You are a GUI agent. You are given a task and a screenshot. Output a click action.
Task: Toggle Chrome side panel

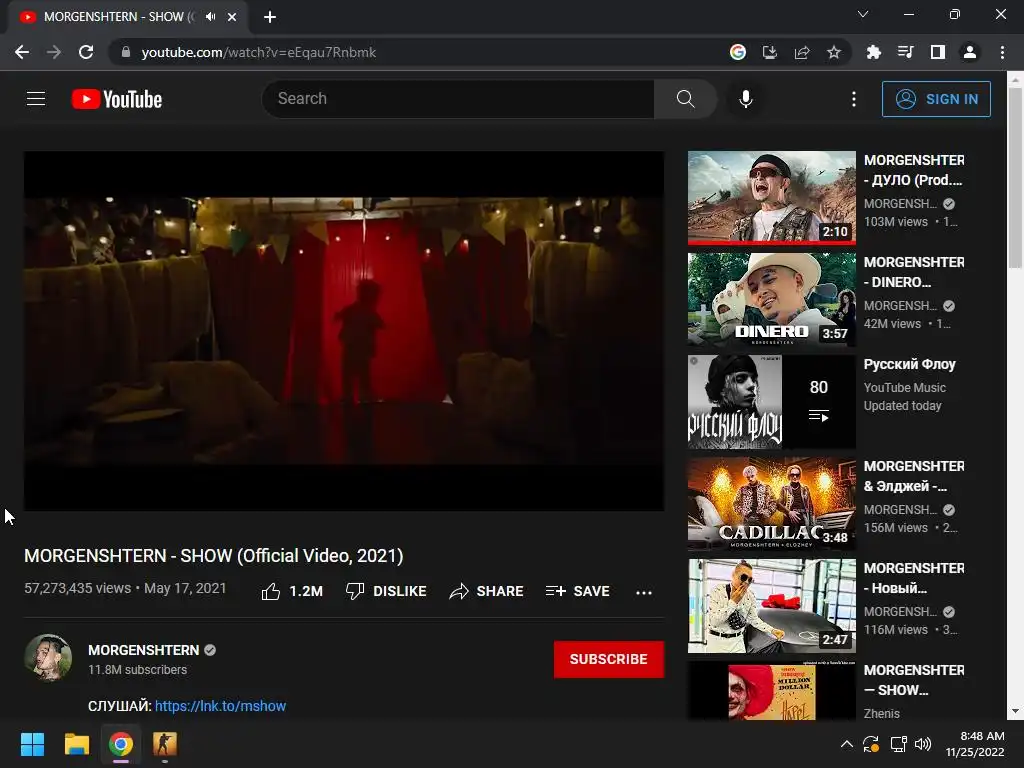tap(937, 52)
